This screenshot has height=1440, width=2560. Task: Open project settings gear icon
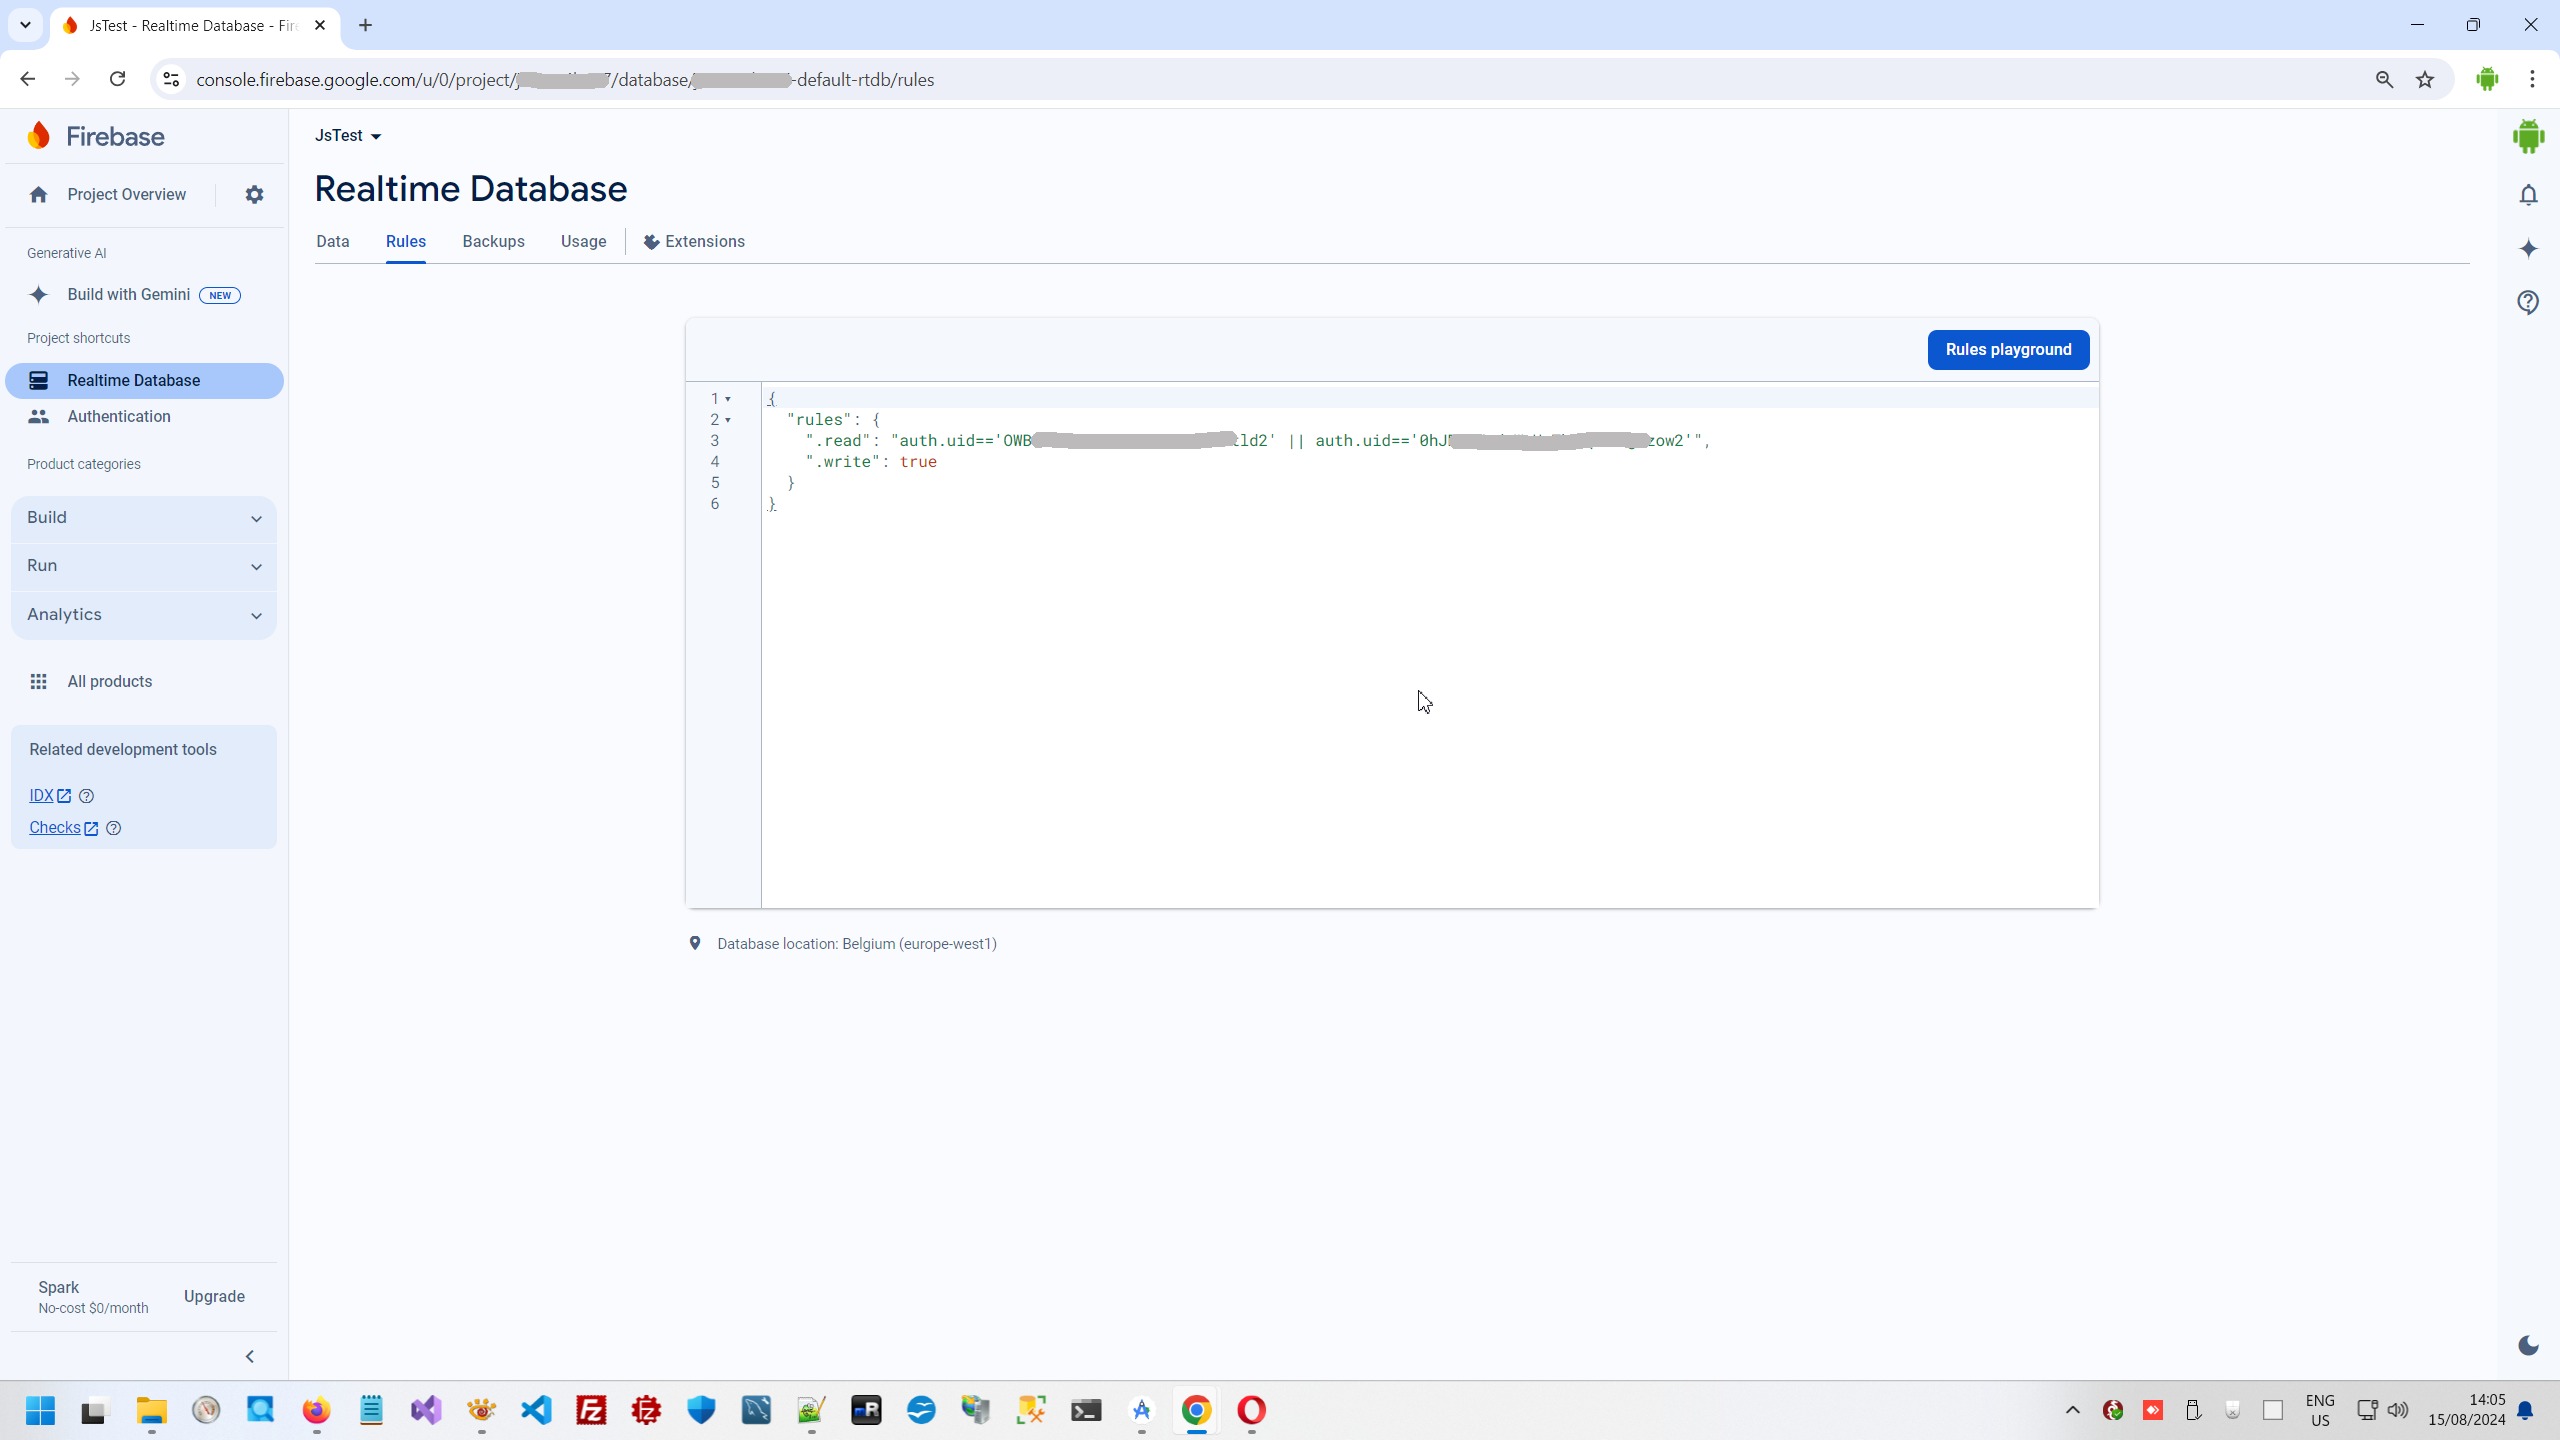254,195
